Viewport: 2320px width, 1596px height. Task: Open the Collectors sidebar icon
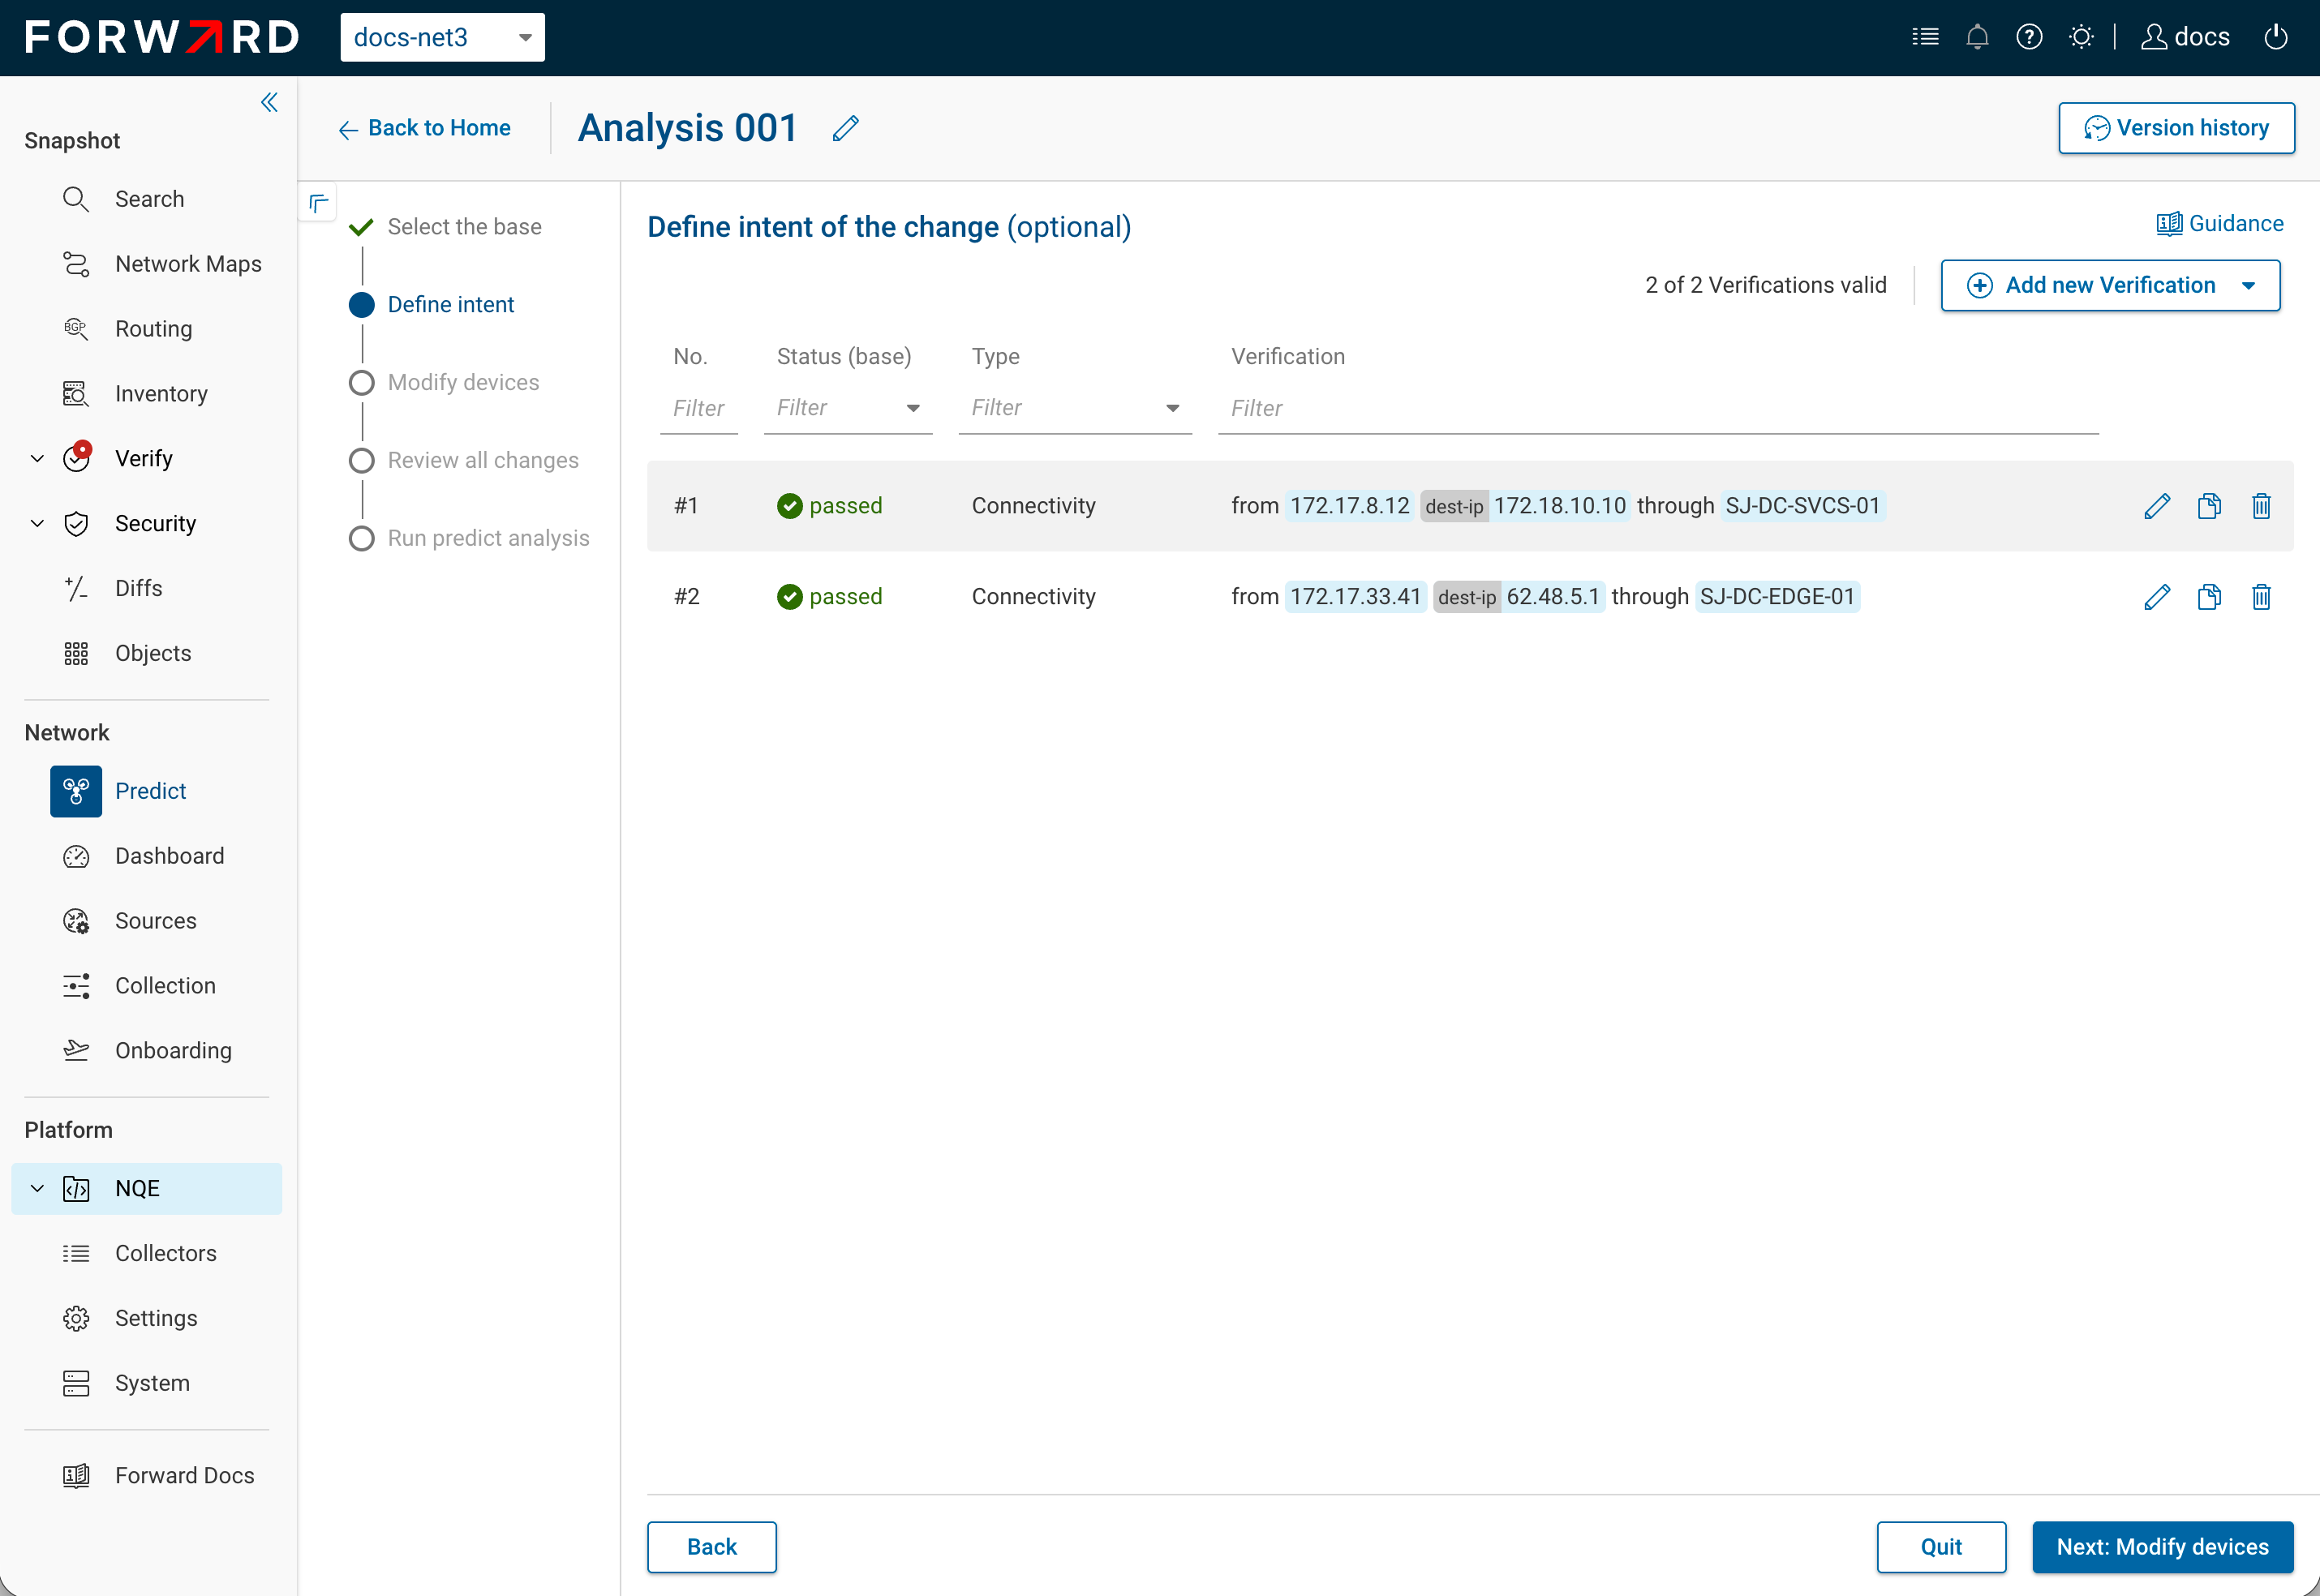click(x=76, y=1253)
